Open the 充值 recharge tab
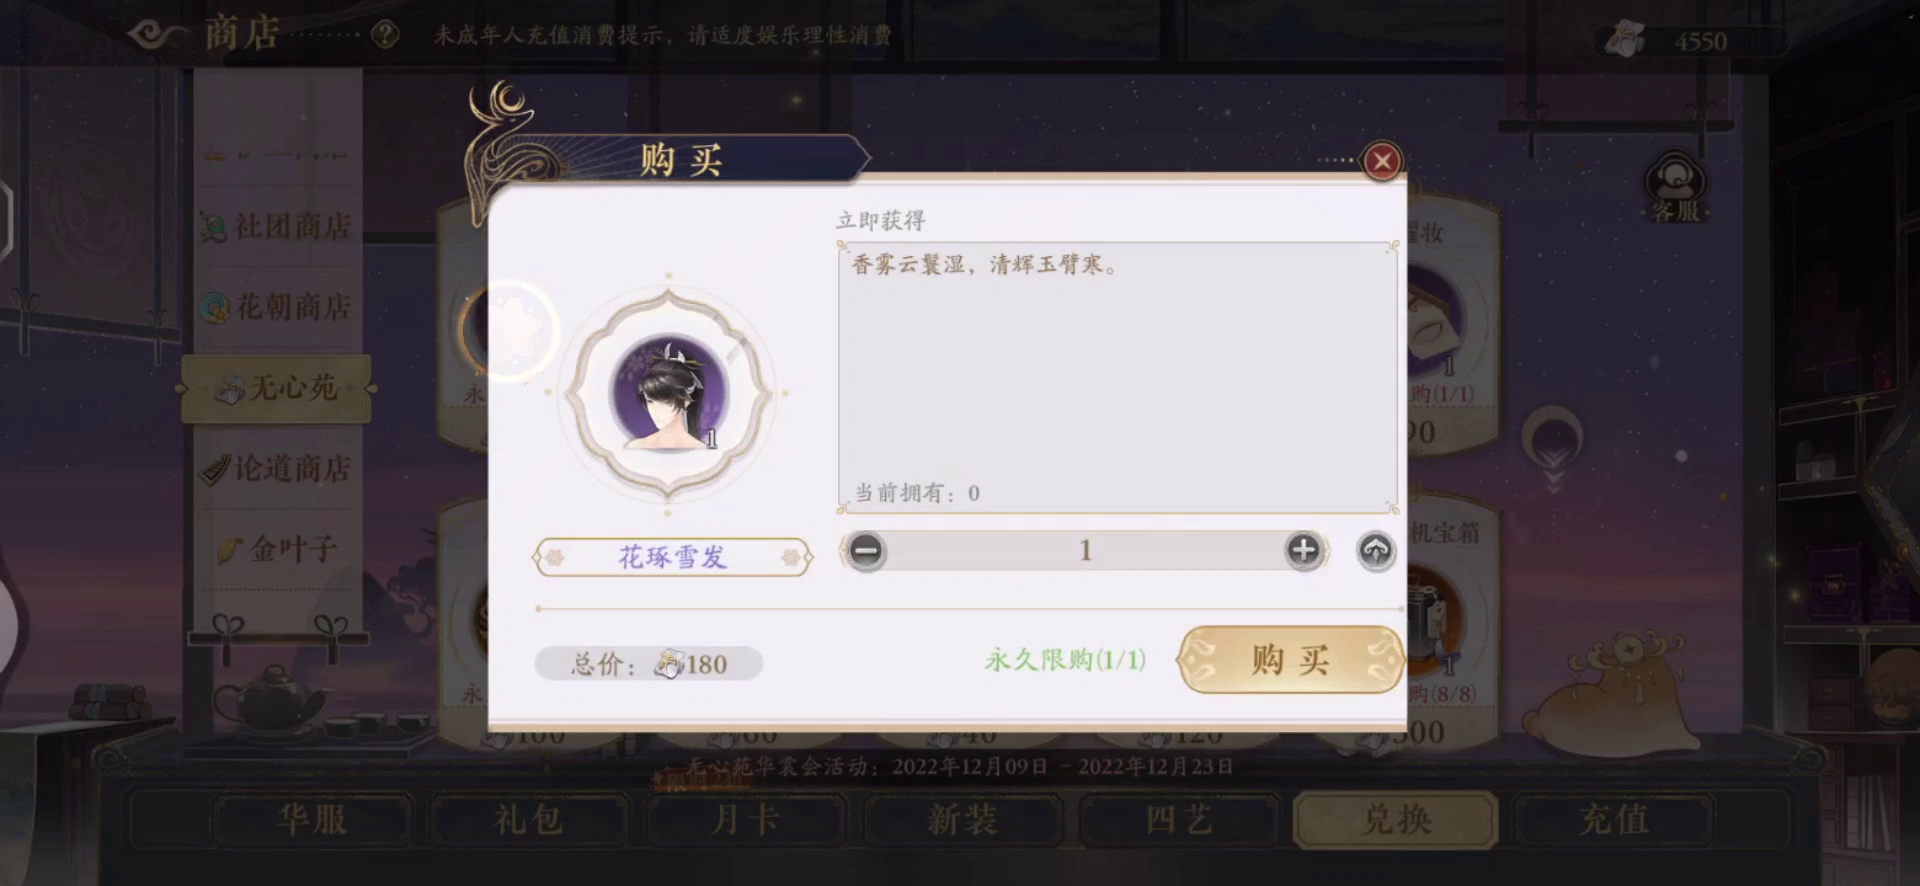Viewport: 1920px width, 886px height. point(1614,820)
